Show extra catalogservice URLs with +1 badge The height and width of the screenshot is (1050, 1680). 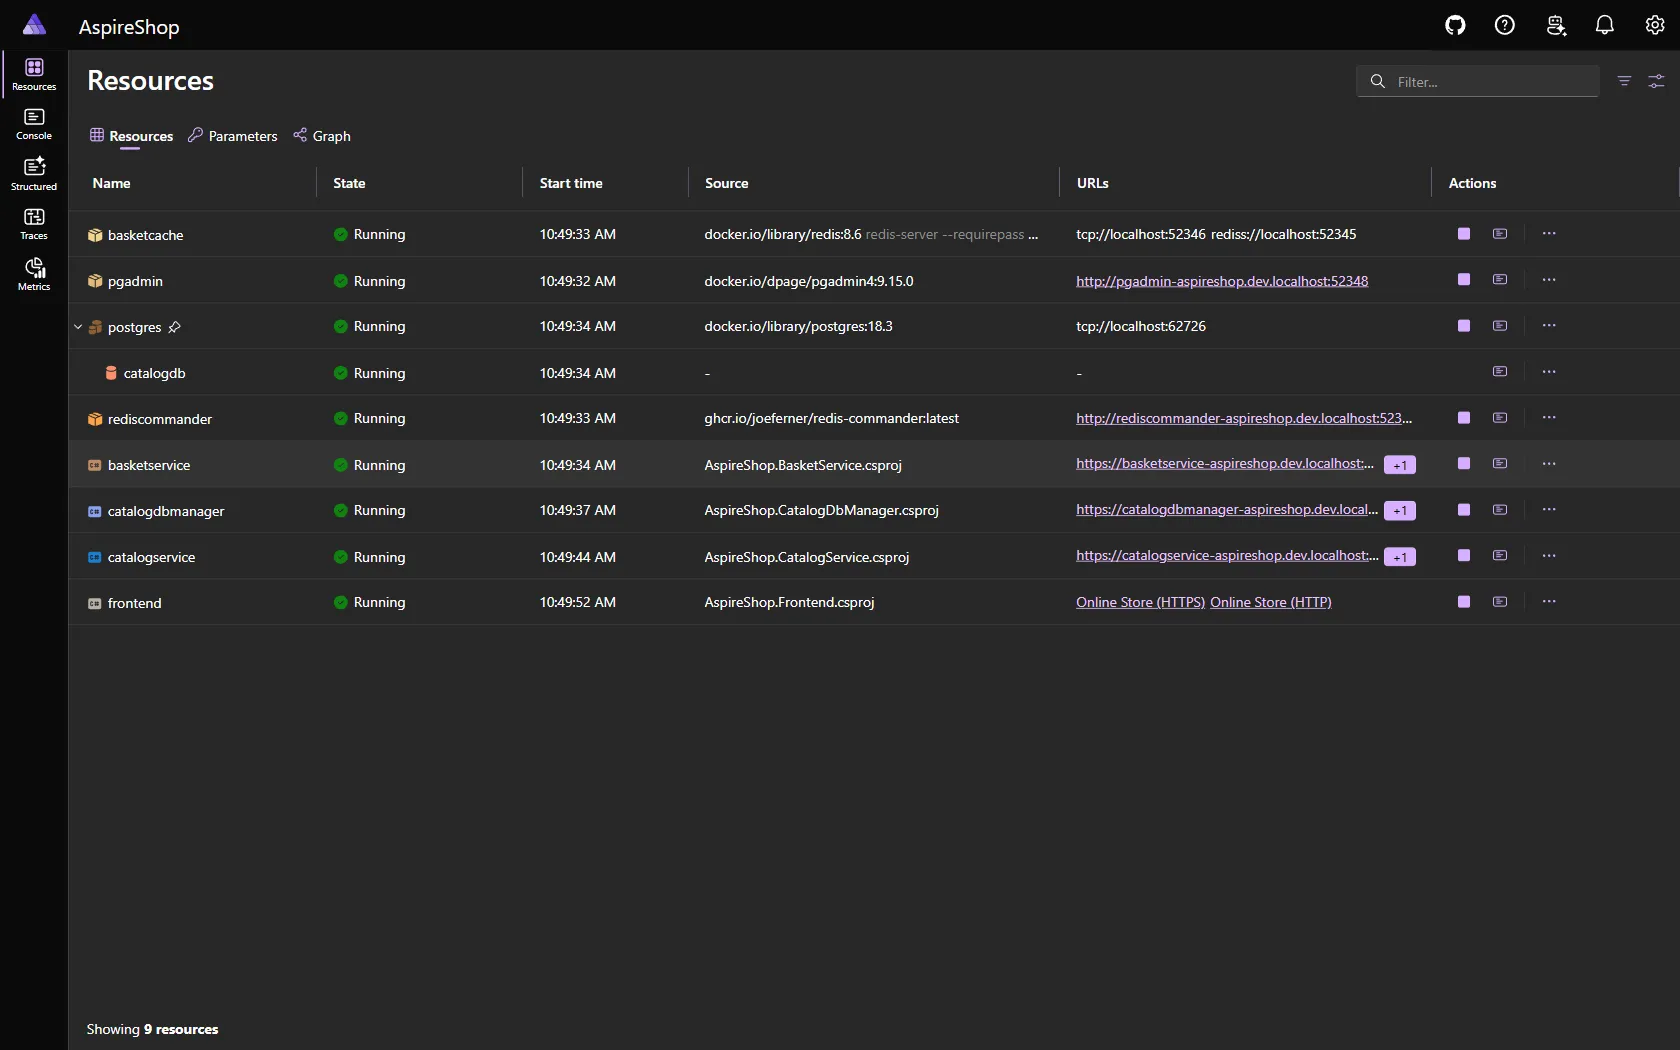(x=1400, y=557)
